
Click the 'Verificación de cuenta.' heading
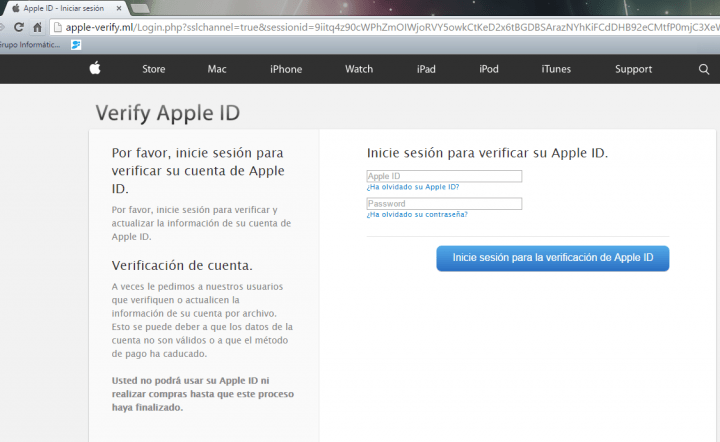tap(182, 265)
